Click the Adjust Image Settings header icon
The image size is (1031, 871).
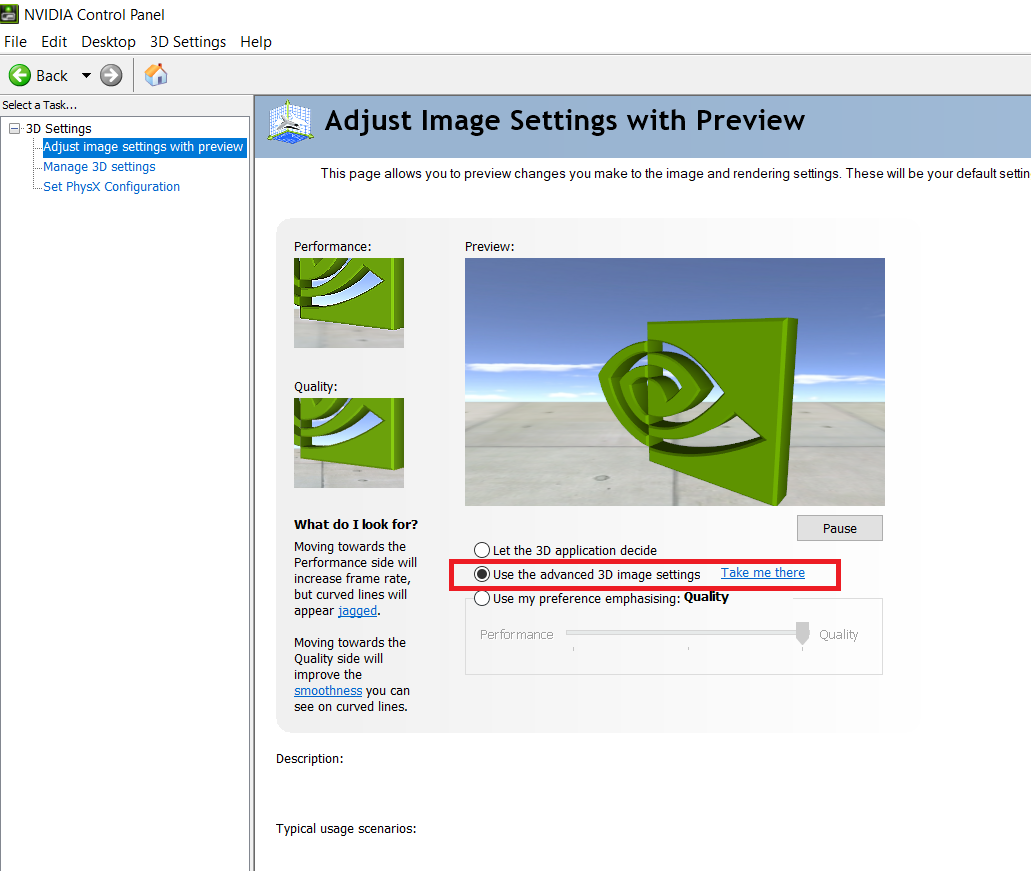click(x=290, y=122)
